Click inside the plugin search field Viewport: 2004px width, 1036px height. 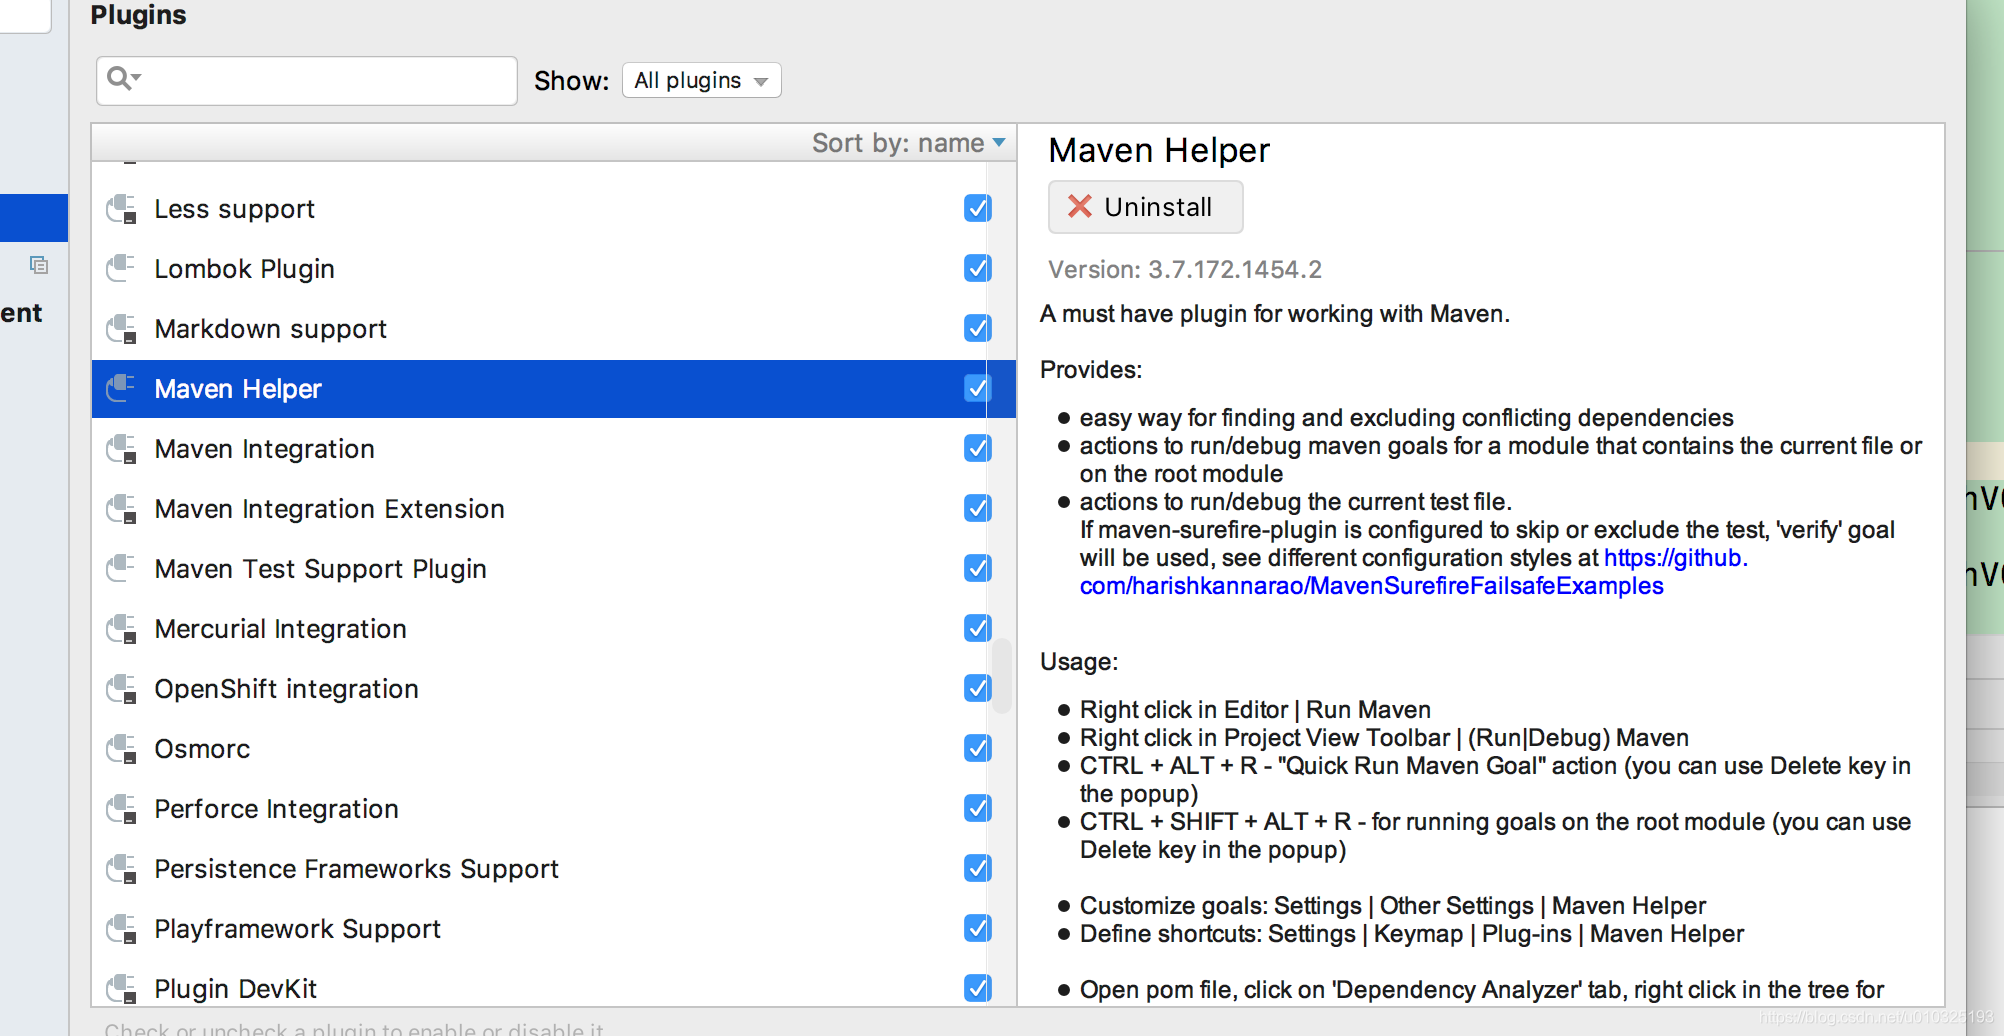tap(306, 80)
